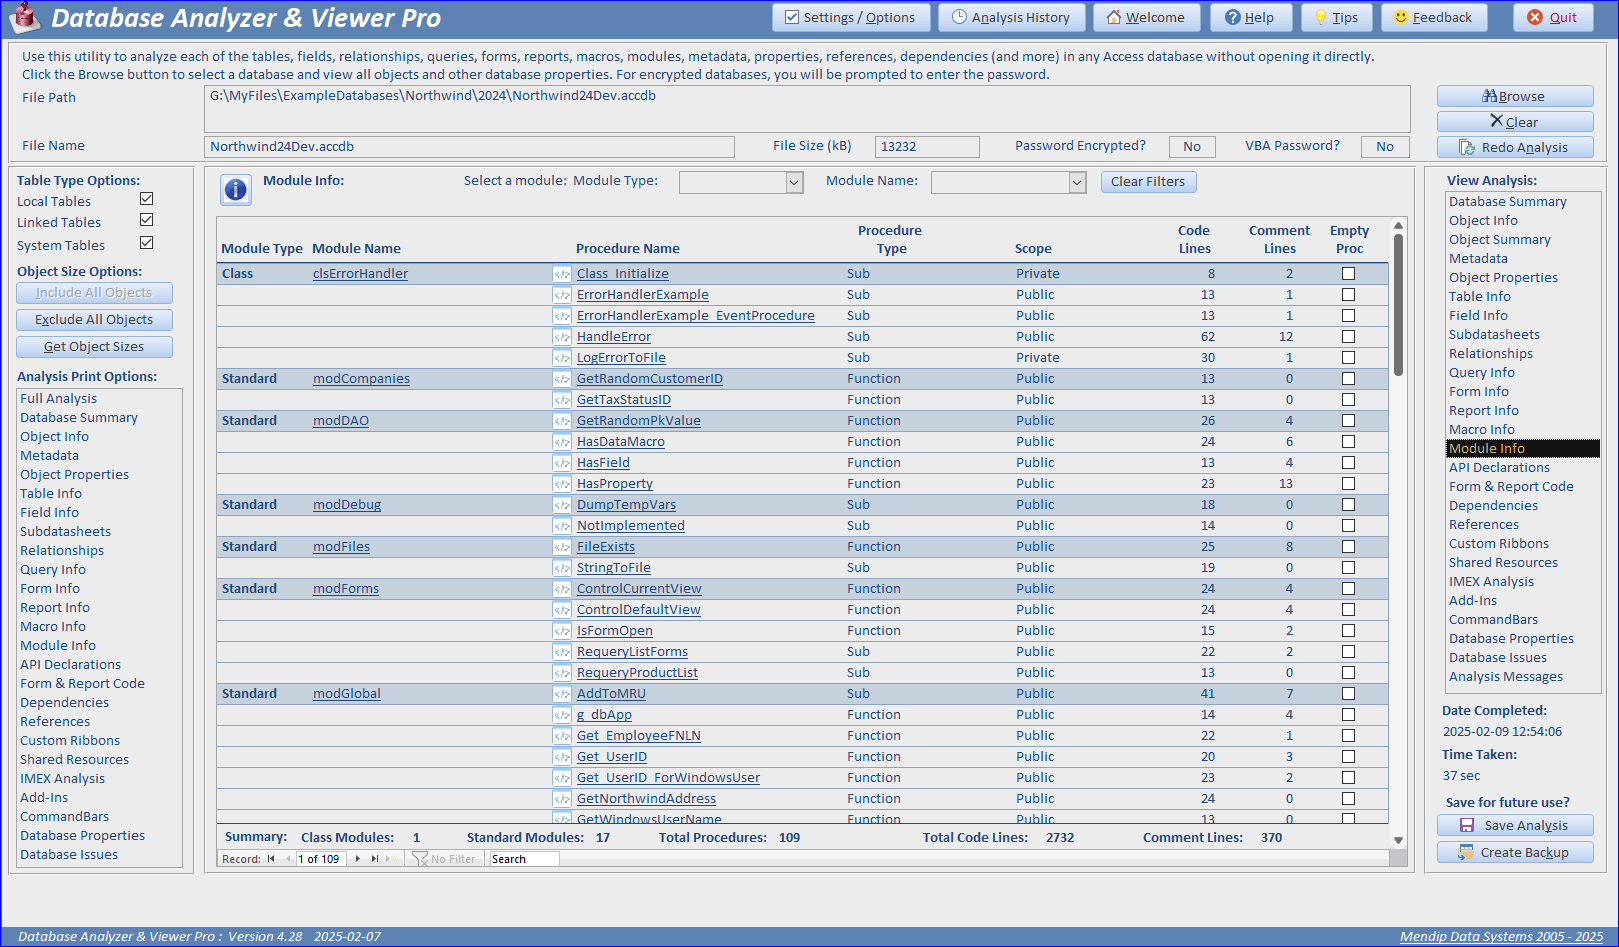This screenshot has width=1619, height=947.
Task: Click the Search box in record navigator
Action: point(523,859)
